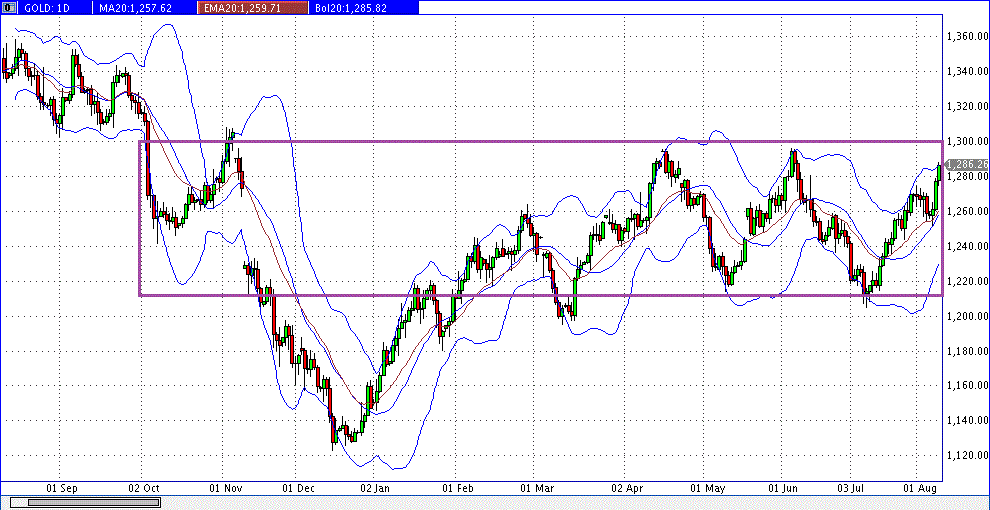The width and height of the screenshot is (990, 510).
Task: Click the 01 Feb date label
Action: [457, 488]
